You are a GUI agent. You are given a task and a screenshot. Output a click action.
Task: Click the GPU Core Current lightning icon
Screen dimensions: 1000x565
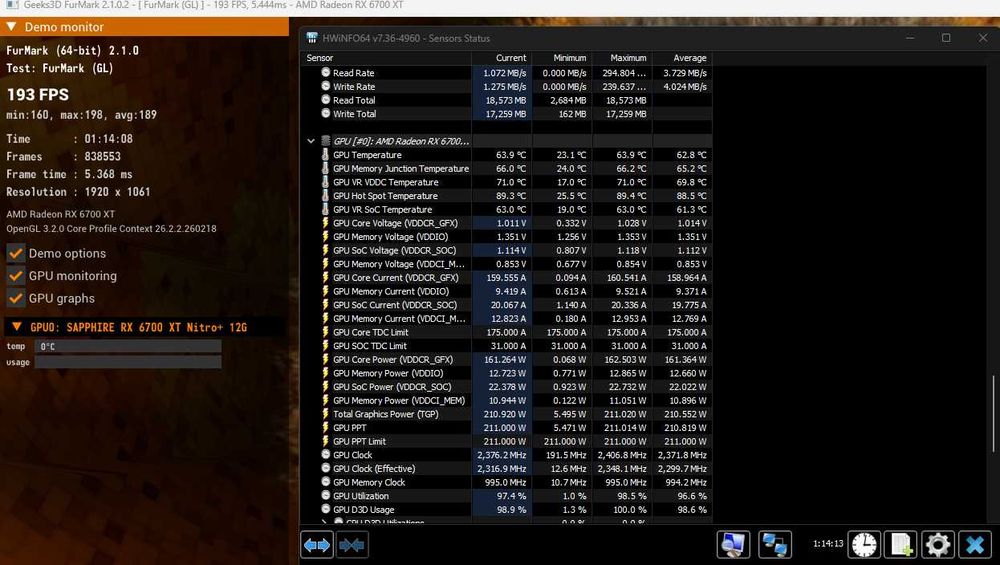tap(325, 277)
